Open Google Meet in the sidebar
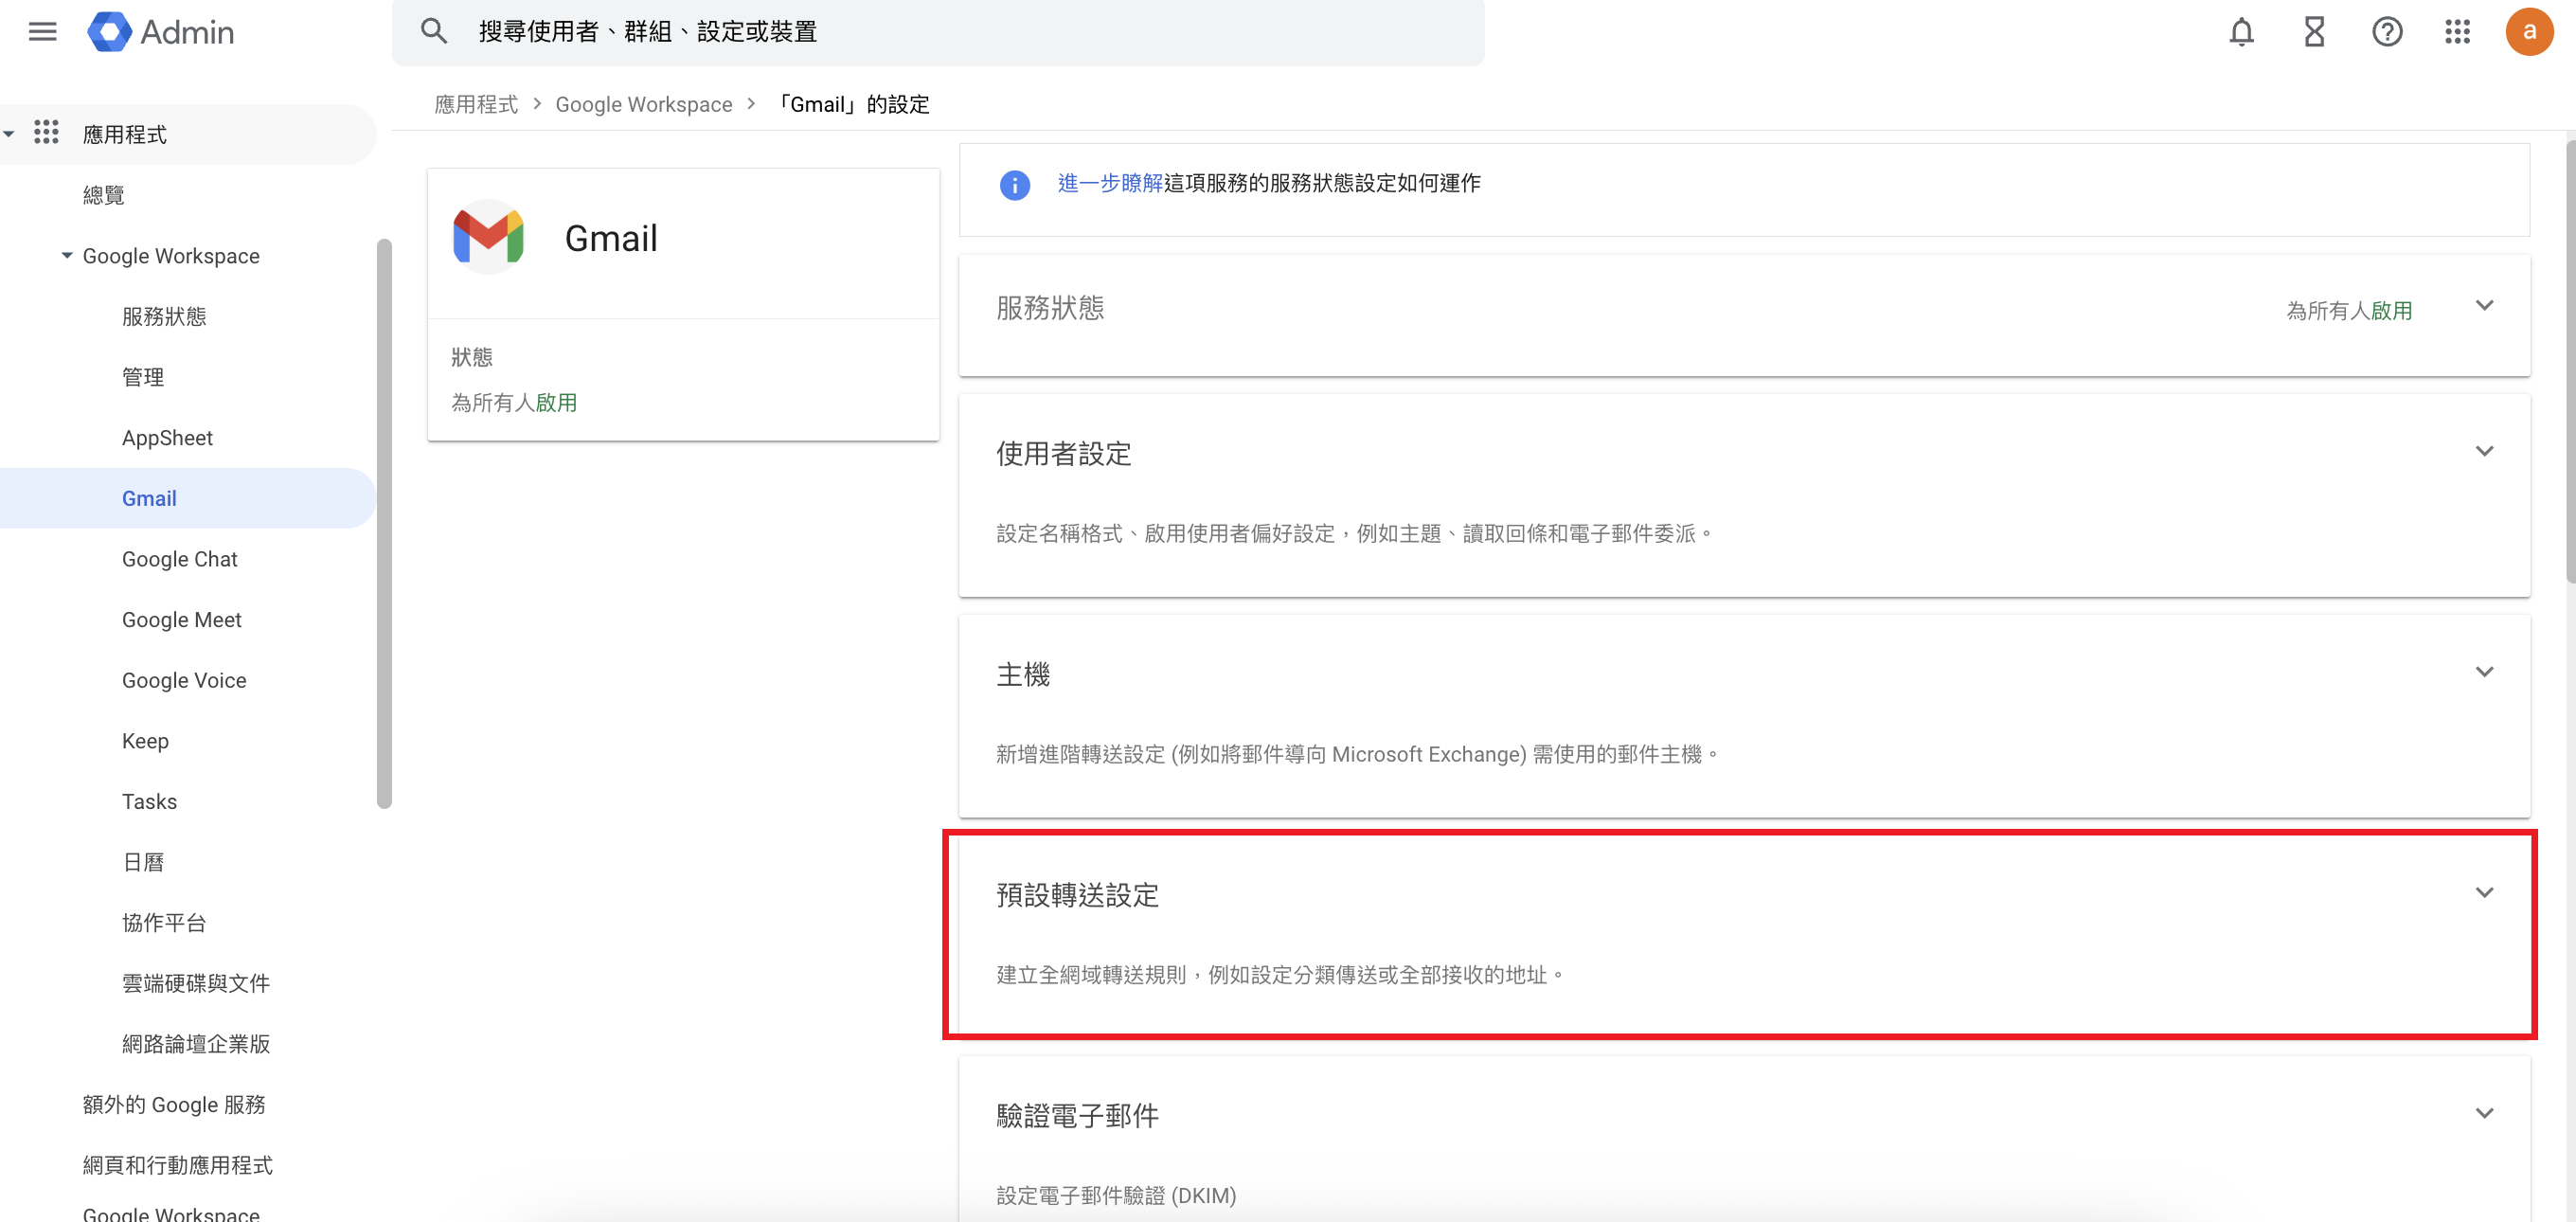 (x=182, y=620)
